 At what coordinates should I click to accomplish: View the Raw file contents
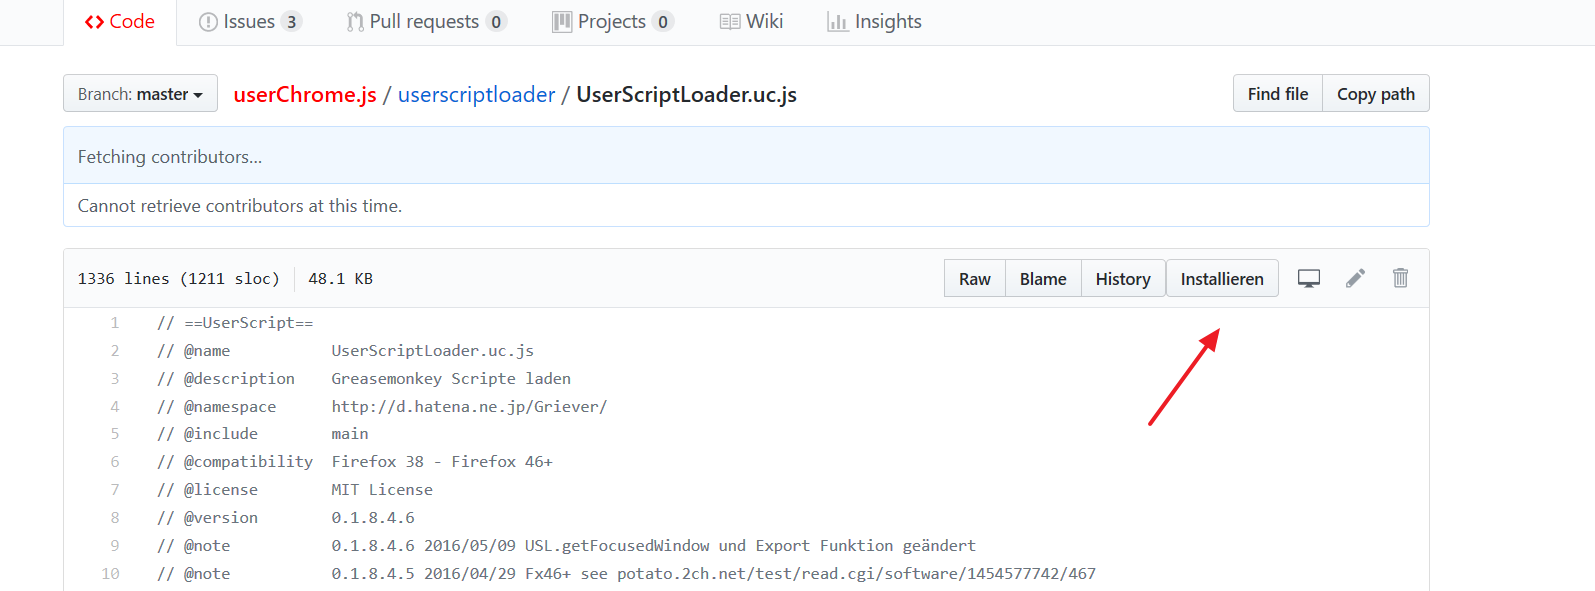click(x=974, y=279)
